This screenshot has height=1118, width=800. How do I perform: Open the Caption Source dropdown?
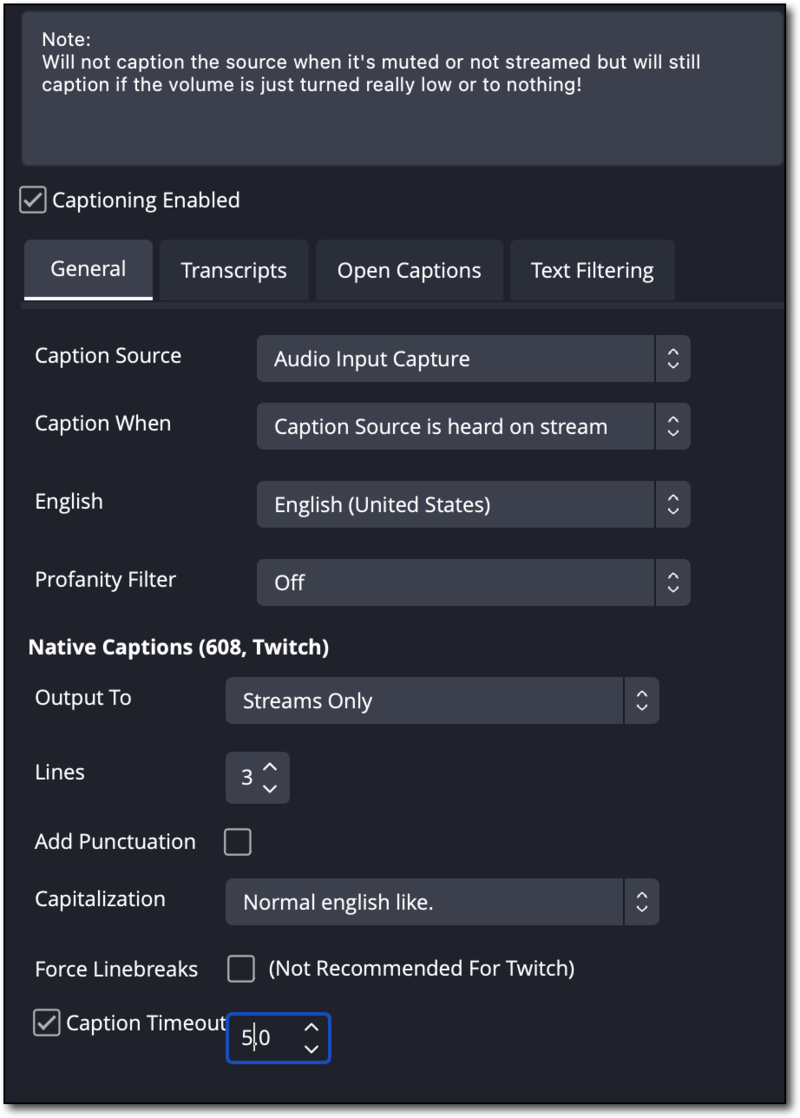[473, 359]
